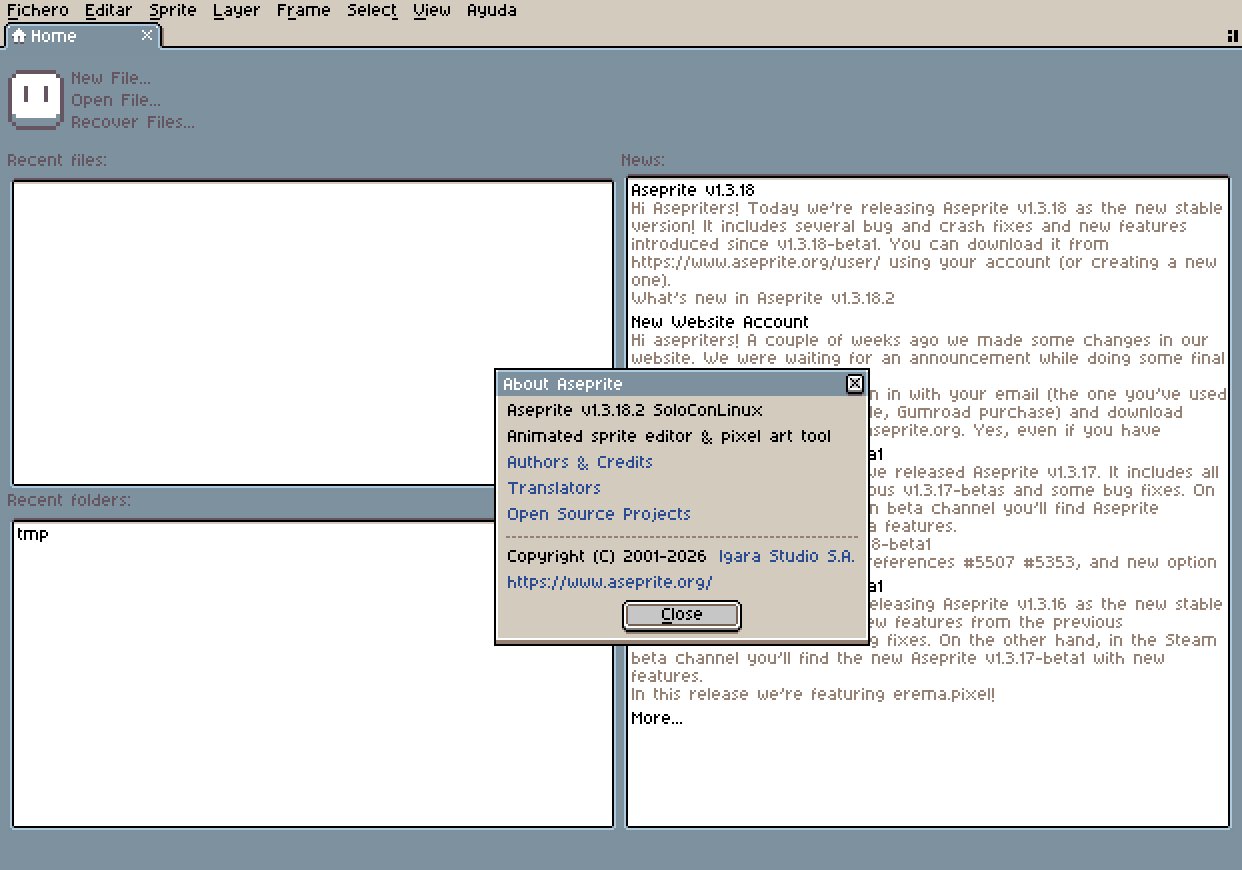Click 'In this release we're featuring erema.pixel!' text
Image resolution: width=1242 pixels, height=870 pixels.
tap(813, 694)
